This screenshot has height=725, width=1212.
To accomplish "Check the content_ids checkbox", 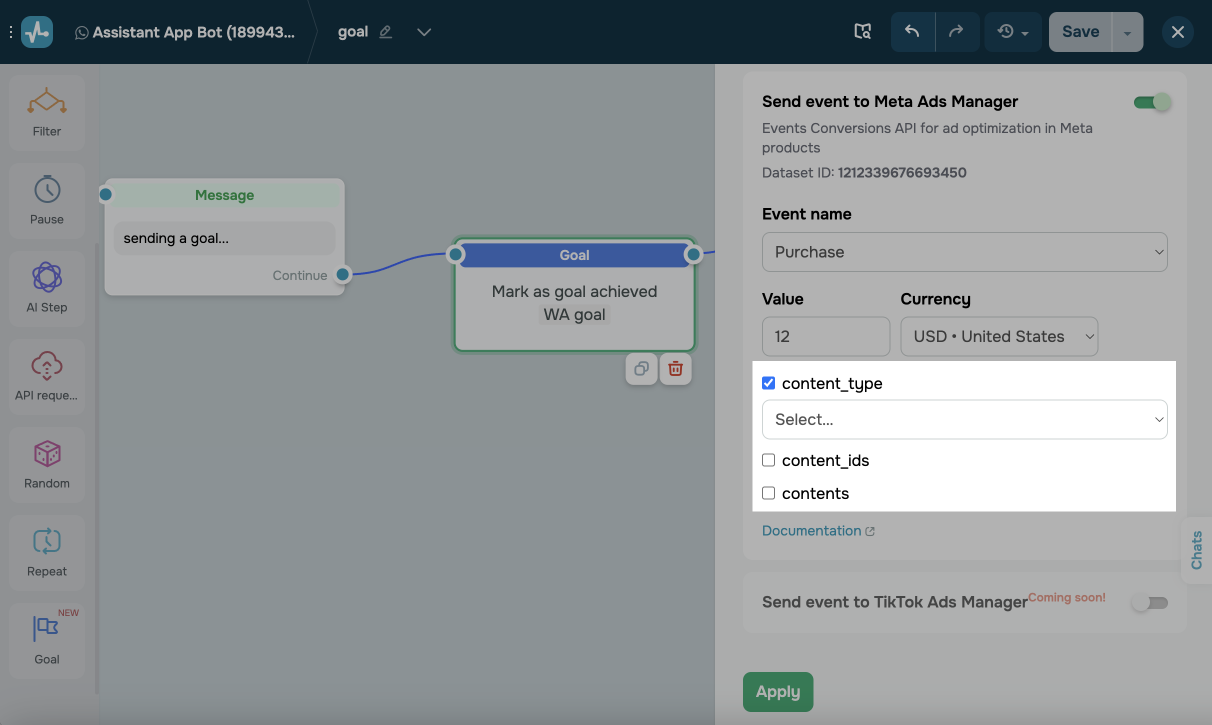I will (769, 460).
